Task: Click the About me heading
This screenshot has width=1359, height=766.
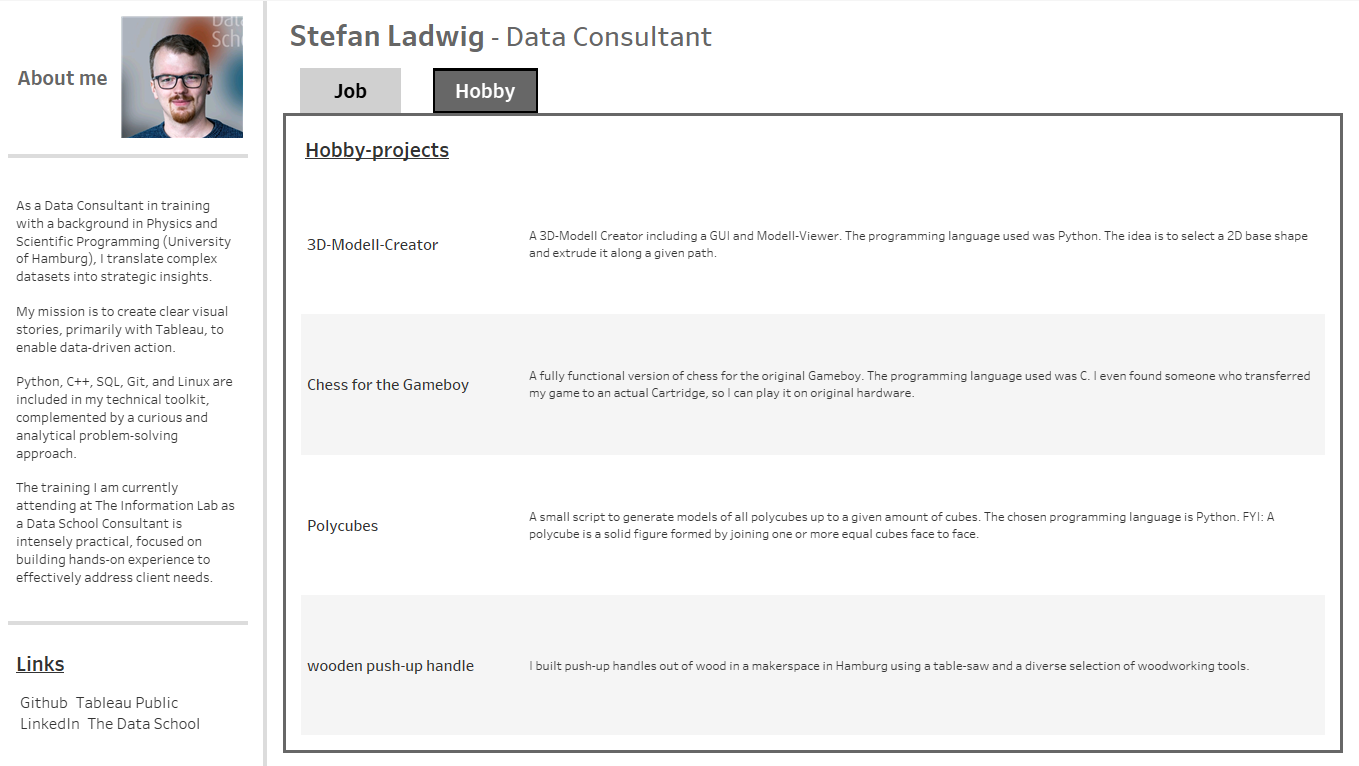Action: (62, 78)
